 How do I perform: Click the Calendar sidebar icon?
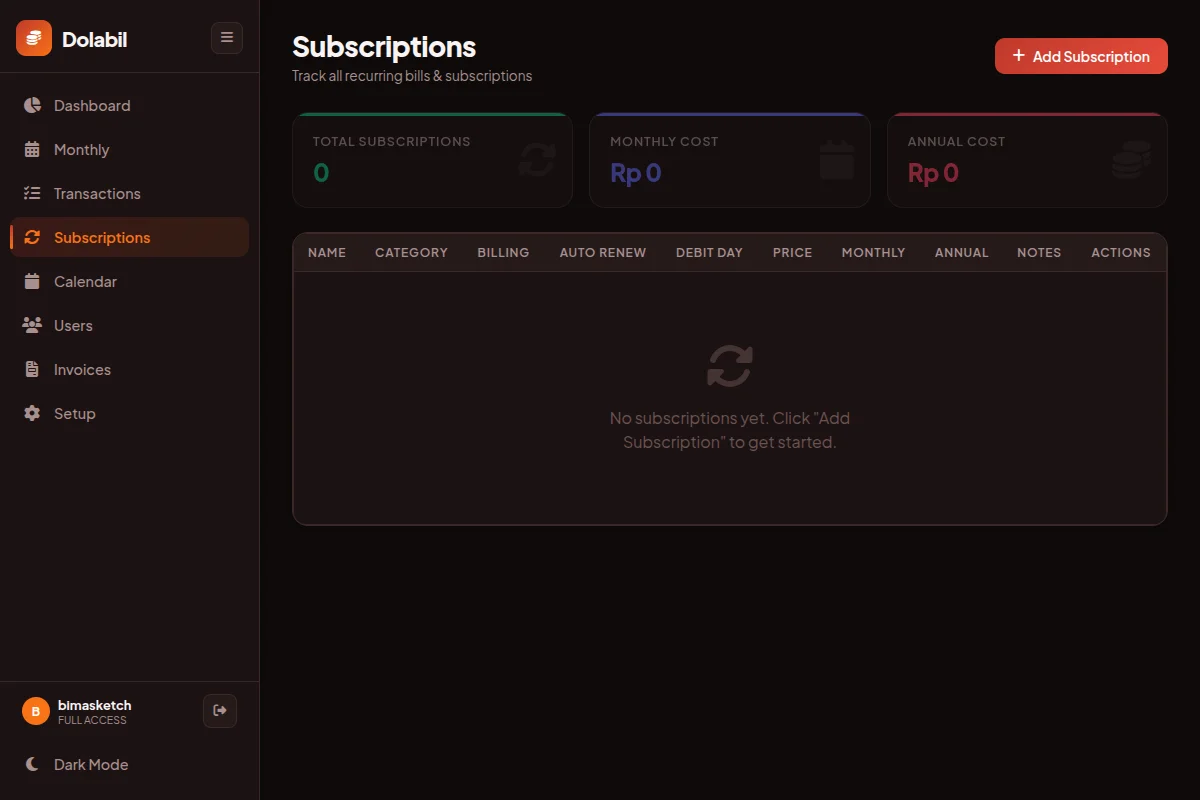point(33,281)
